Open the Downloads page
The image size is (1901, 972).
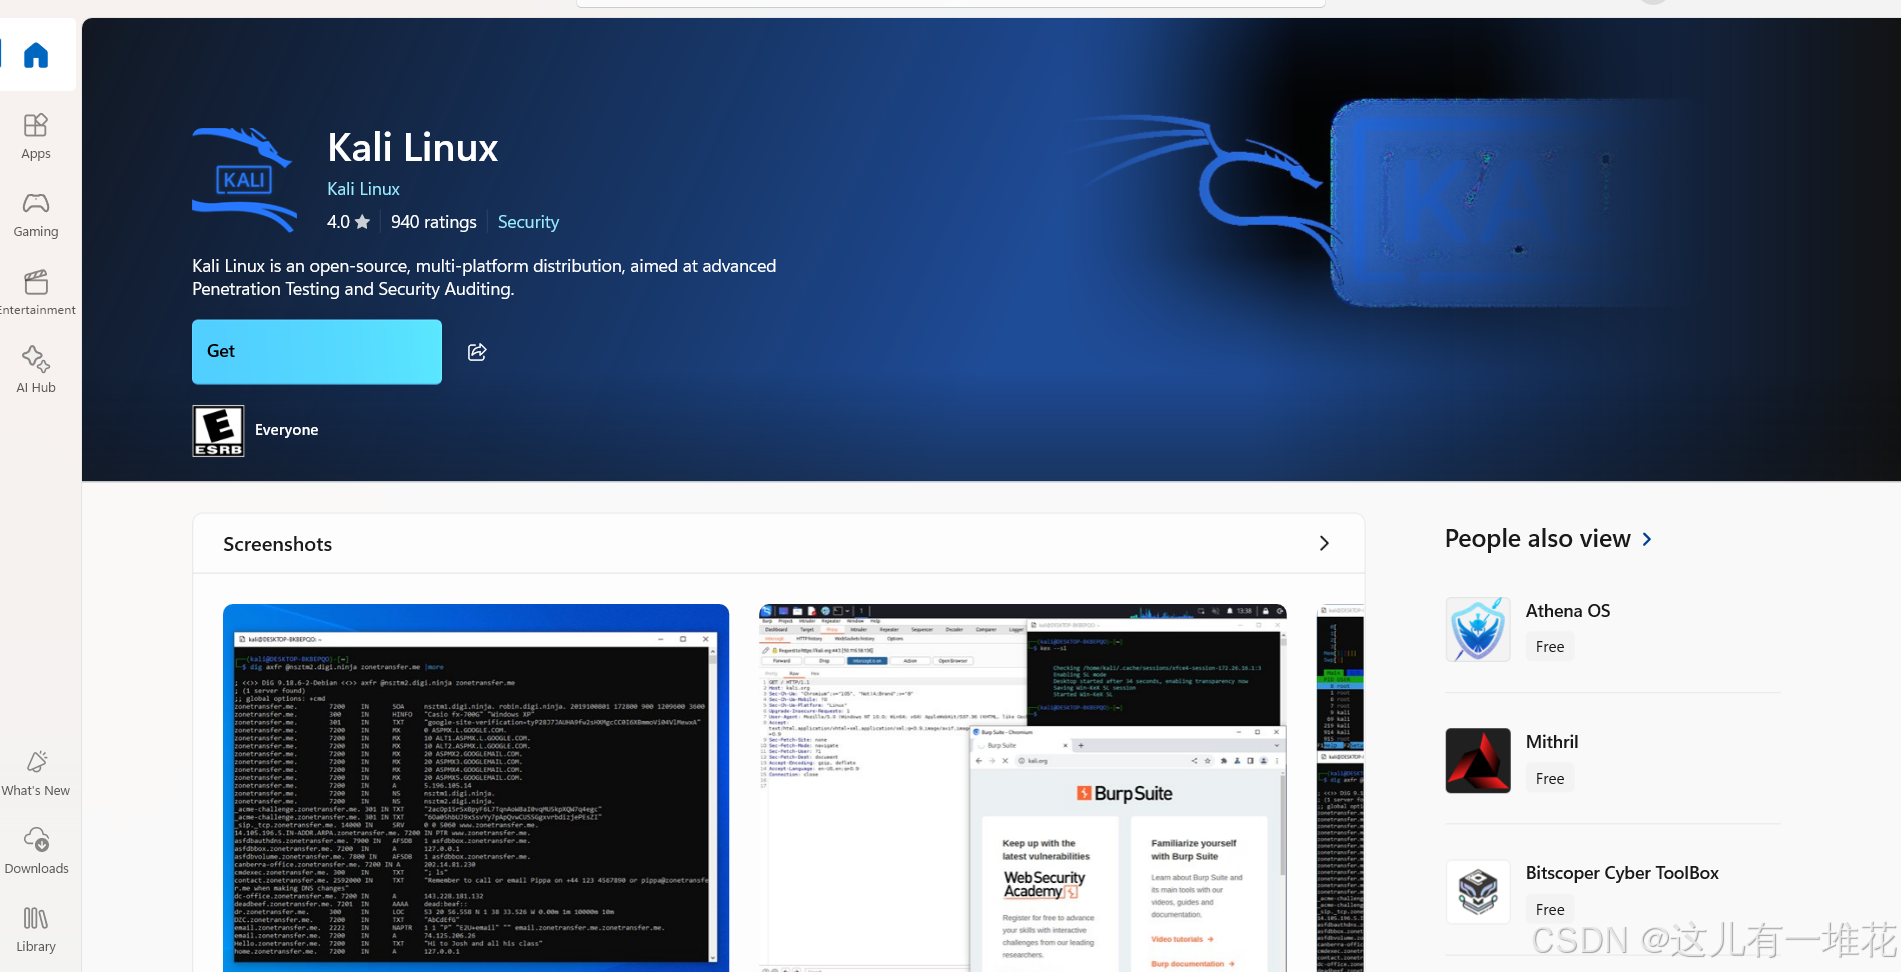tap(36, 851)
